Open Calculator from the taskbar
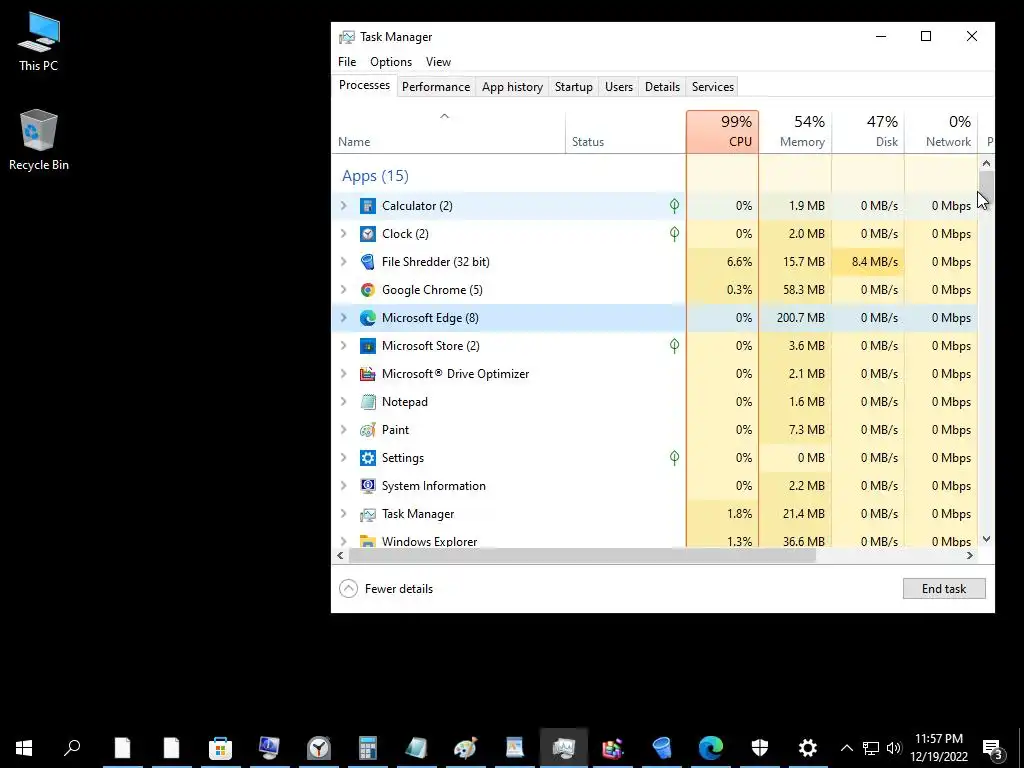The height and width of the screenshot is (768, 1024). pyautogui.click(x=368, y=748)
